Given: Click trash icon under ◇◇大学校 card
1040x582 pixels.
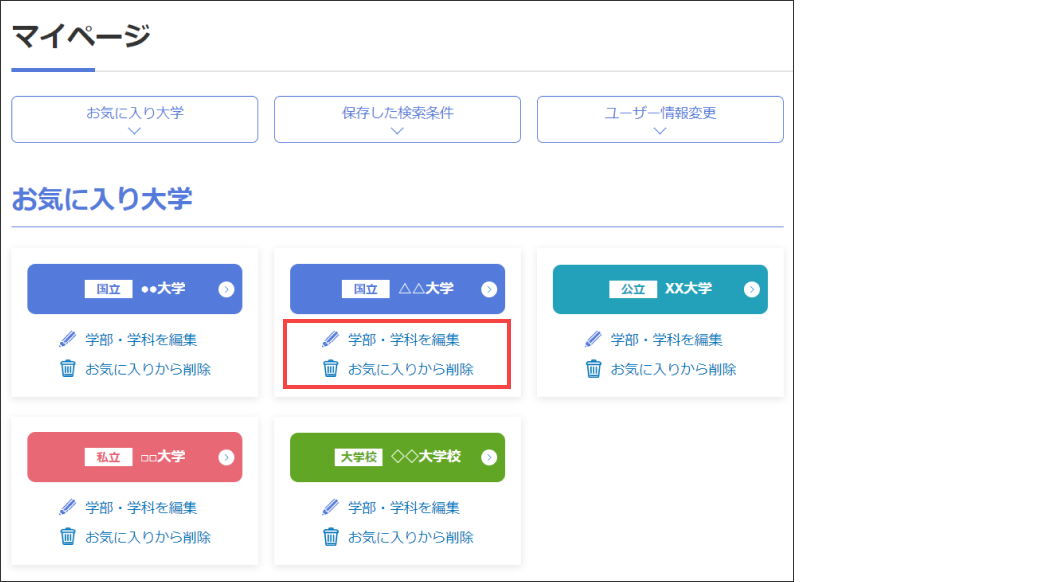Looking at the screenshot, I should click(331, 537).
